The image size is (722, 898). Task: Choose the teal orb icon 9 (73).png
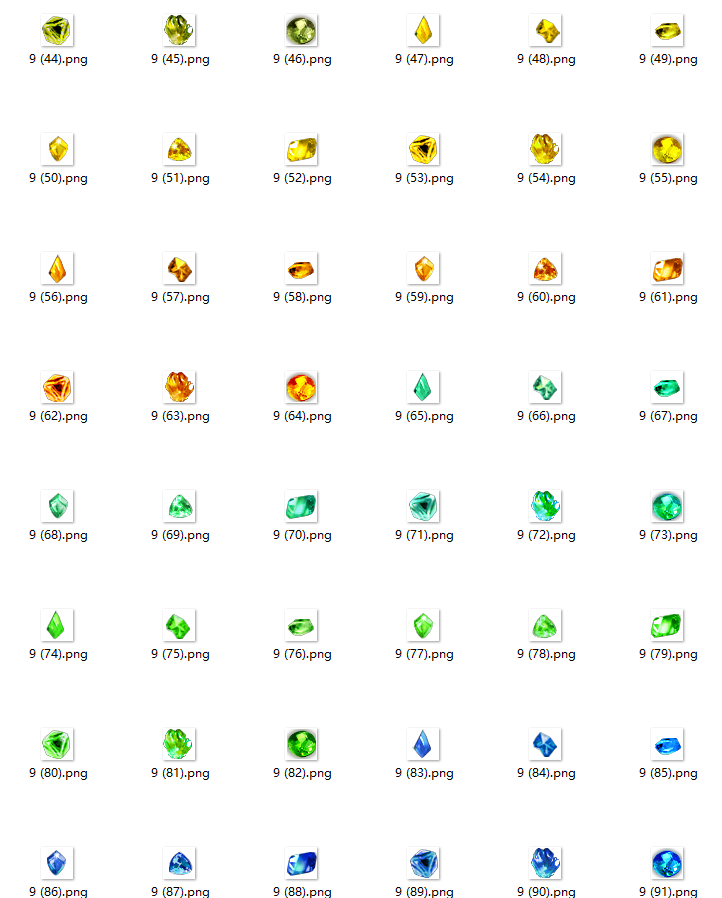pyautogui.click(x=668, y=507)
